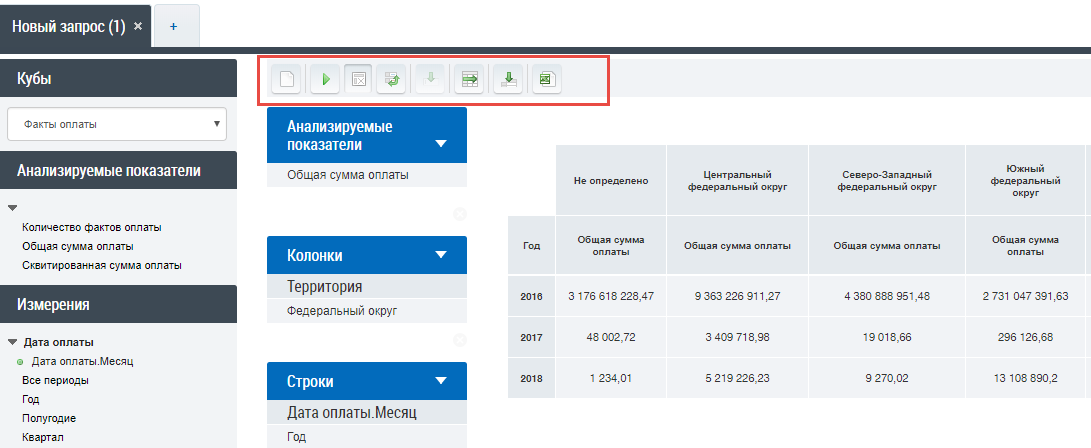This screenshot has width=1091, height=448.
Task: Click the new query blank page icon
Action: (x=287, y=80)
